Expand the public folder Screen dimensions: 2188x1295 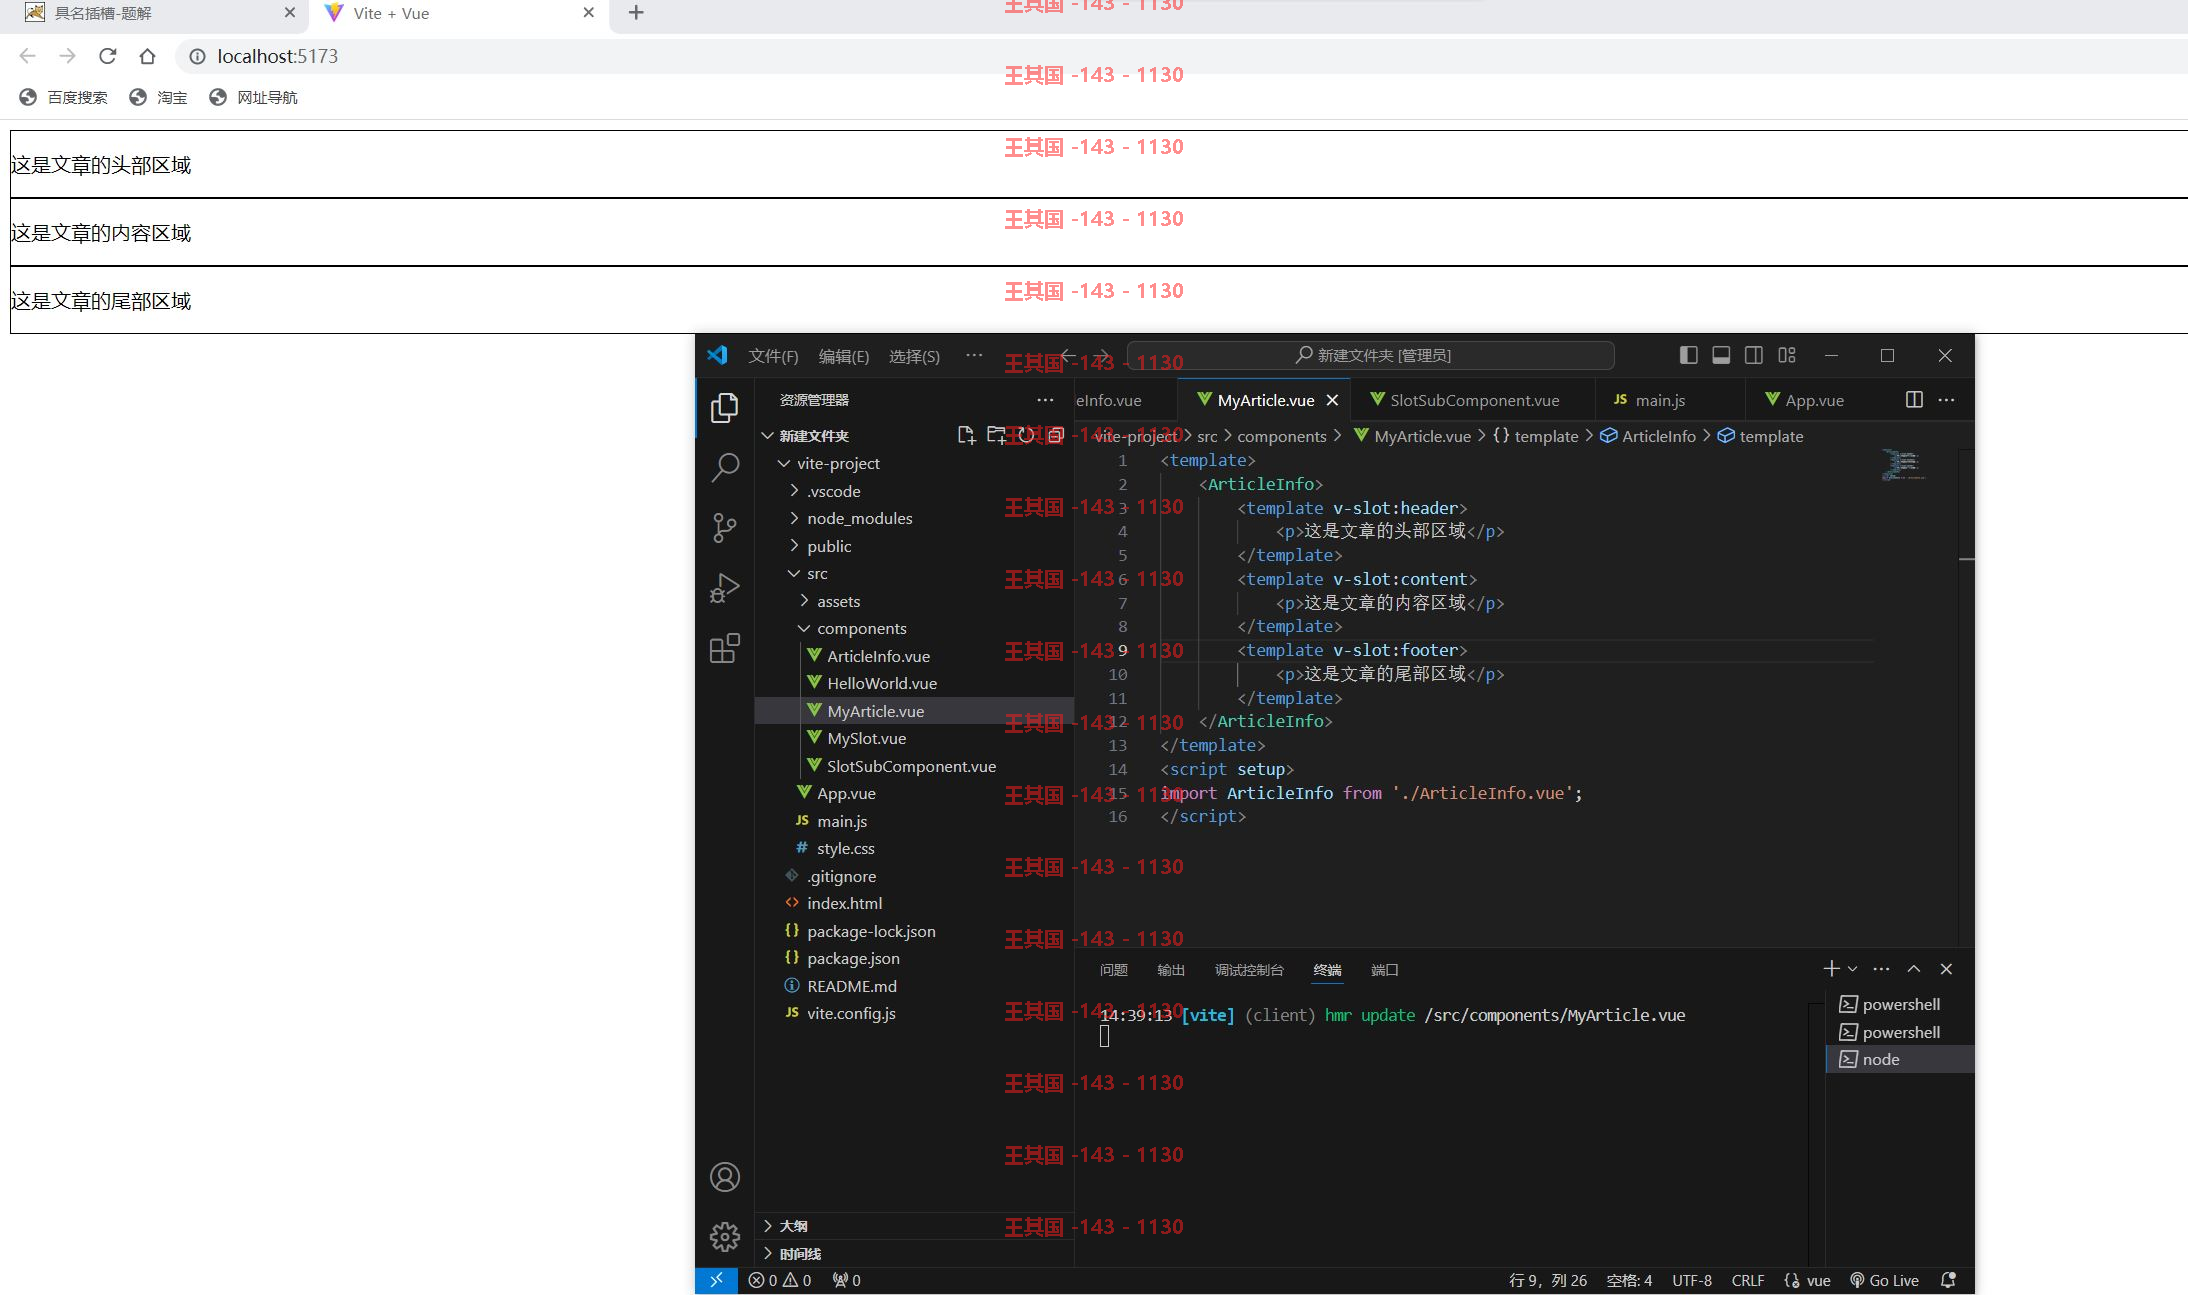794,546
